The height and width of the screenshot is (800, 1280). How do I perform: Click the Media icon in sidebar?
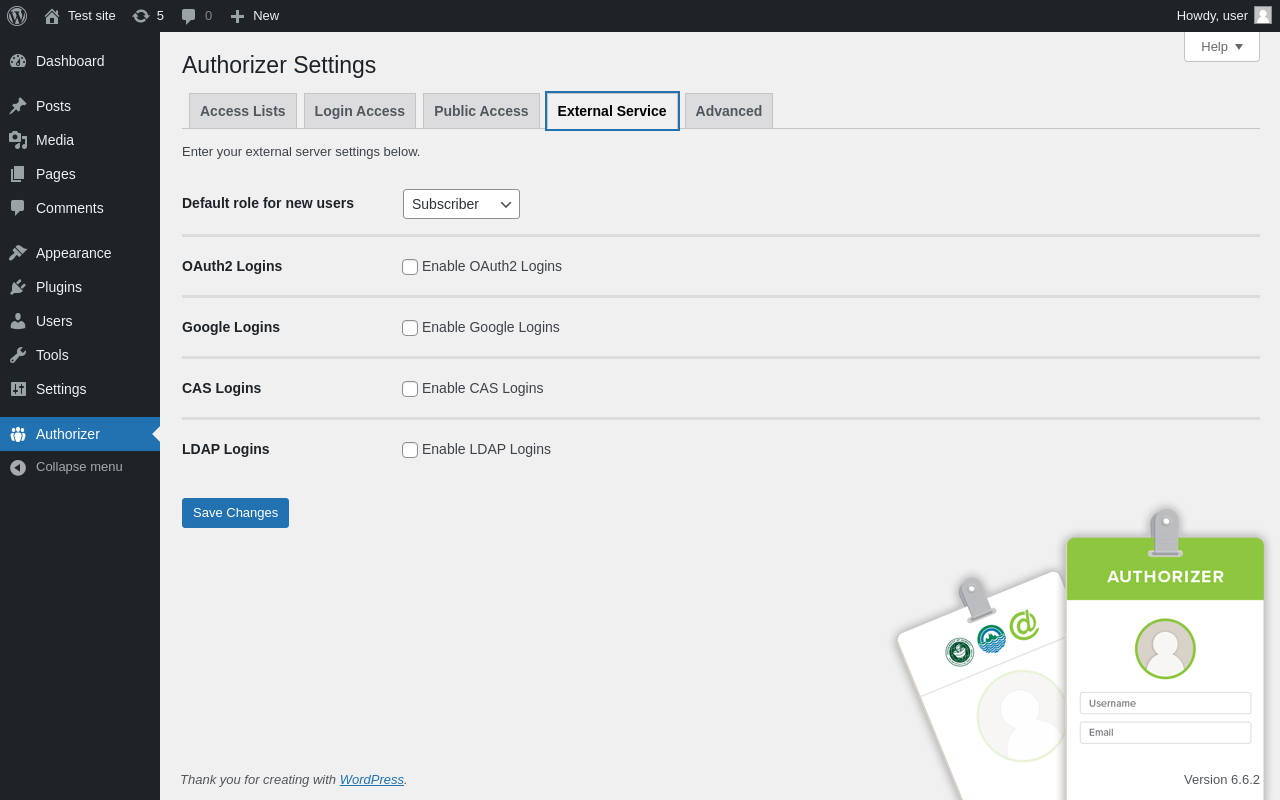[x=18, y=140]
